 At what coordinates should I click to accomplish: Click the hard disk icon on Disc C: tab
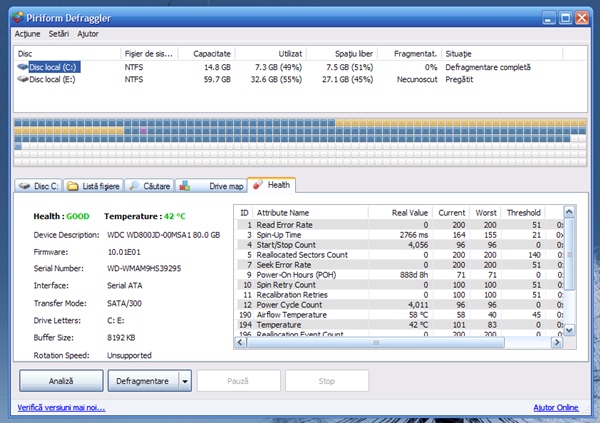[24, 186]
